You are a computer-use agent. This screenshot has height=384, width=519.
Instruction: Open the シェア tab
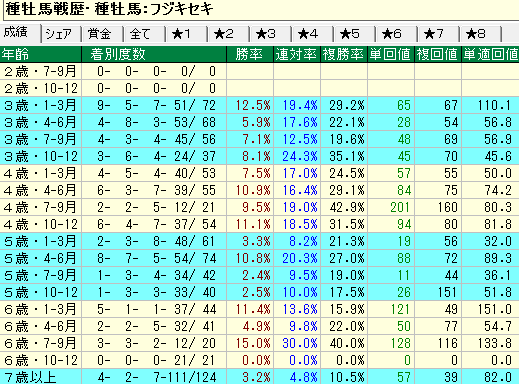(x=61, y=34)
